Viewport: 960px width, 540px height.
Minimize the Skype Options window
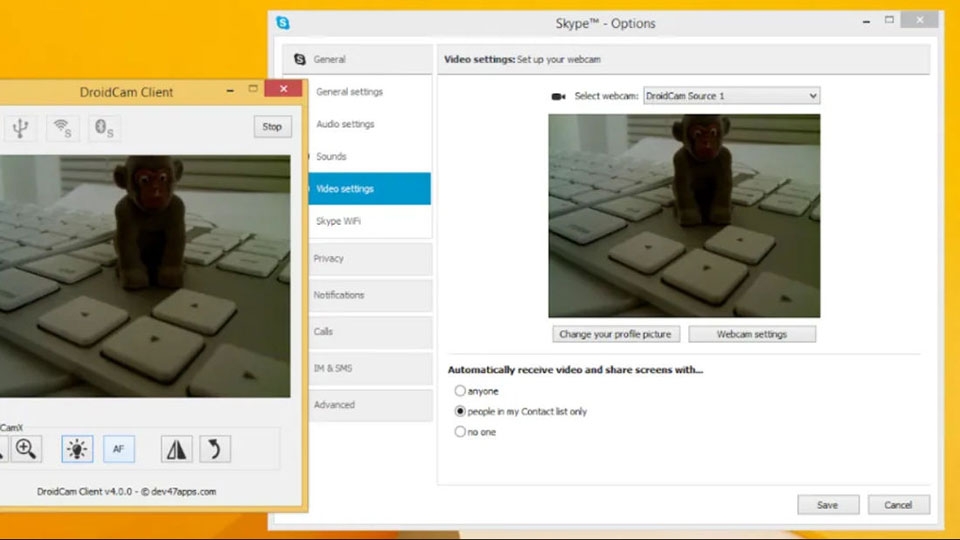[x=866, y=21]
